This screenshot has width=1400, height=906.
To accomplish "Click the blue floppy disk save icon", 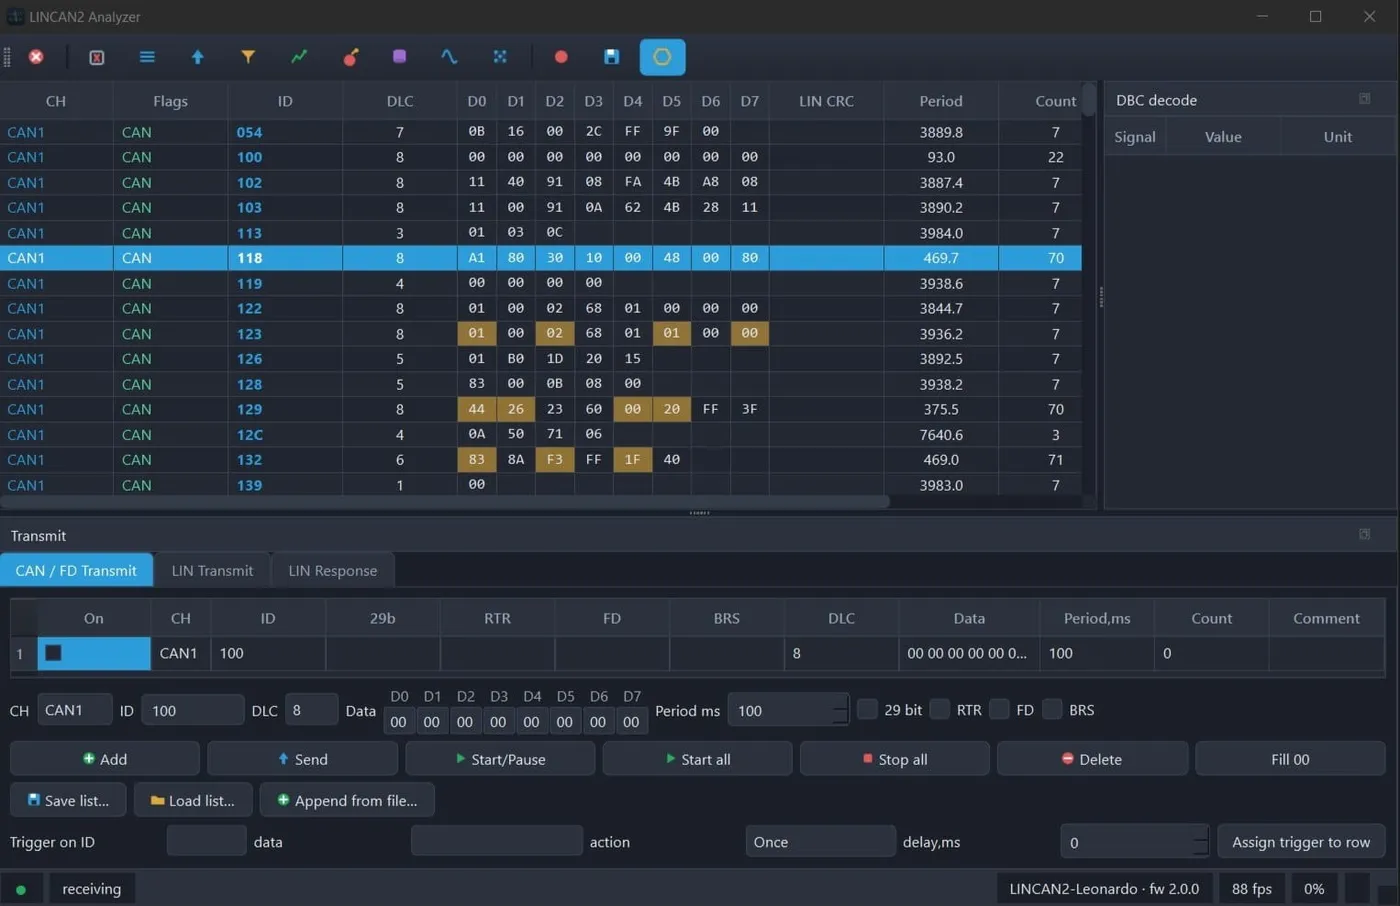I will (x=611, y=57).
